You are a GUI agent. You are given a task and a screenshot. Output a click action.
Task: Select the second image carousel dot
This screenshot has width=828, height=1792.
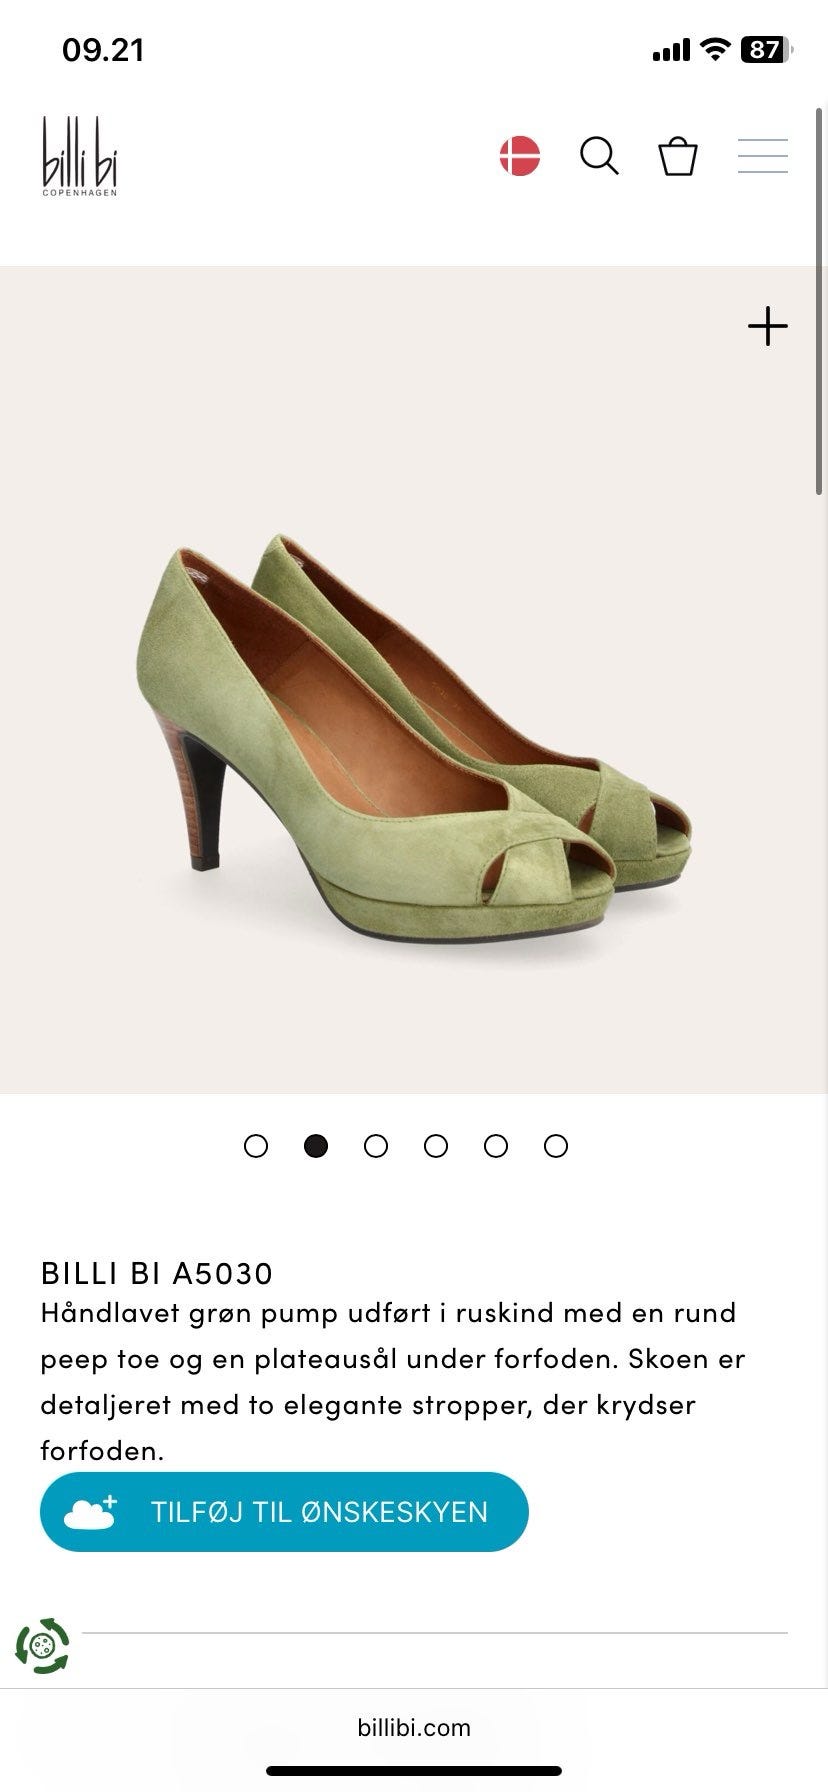click(316, 1146)
